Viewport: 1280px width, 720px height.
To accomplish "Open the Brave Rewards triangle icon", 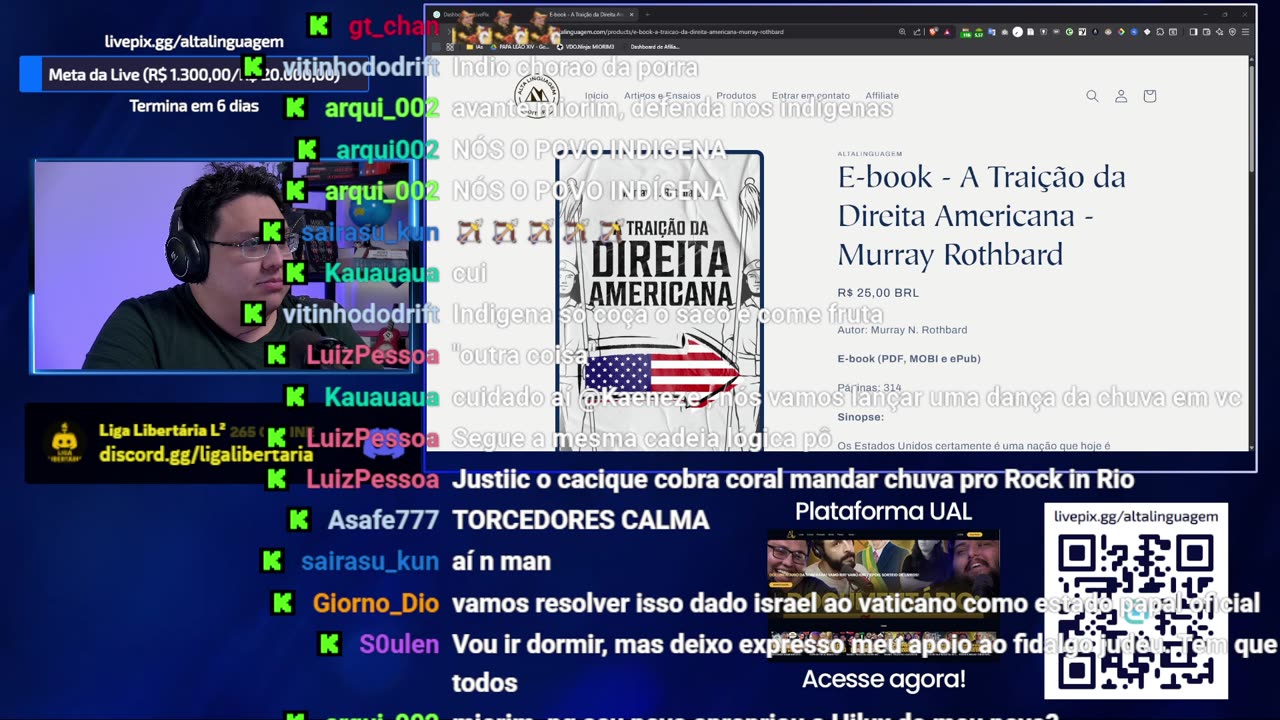I will (x=947, y=32).
